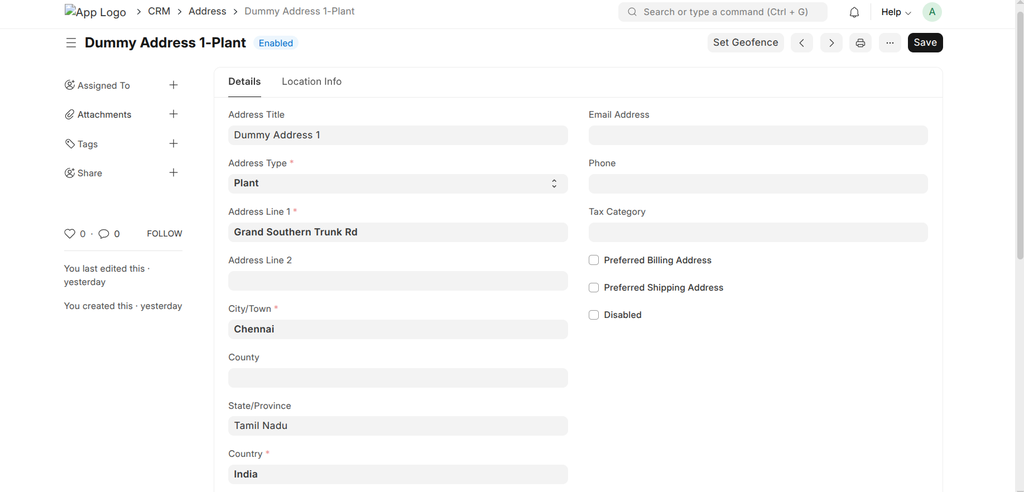Click the Tags sidebar label
The width and height of the screenshot is (1024, 492).
click(88, 144)
